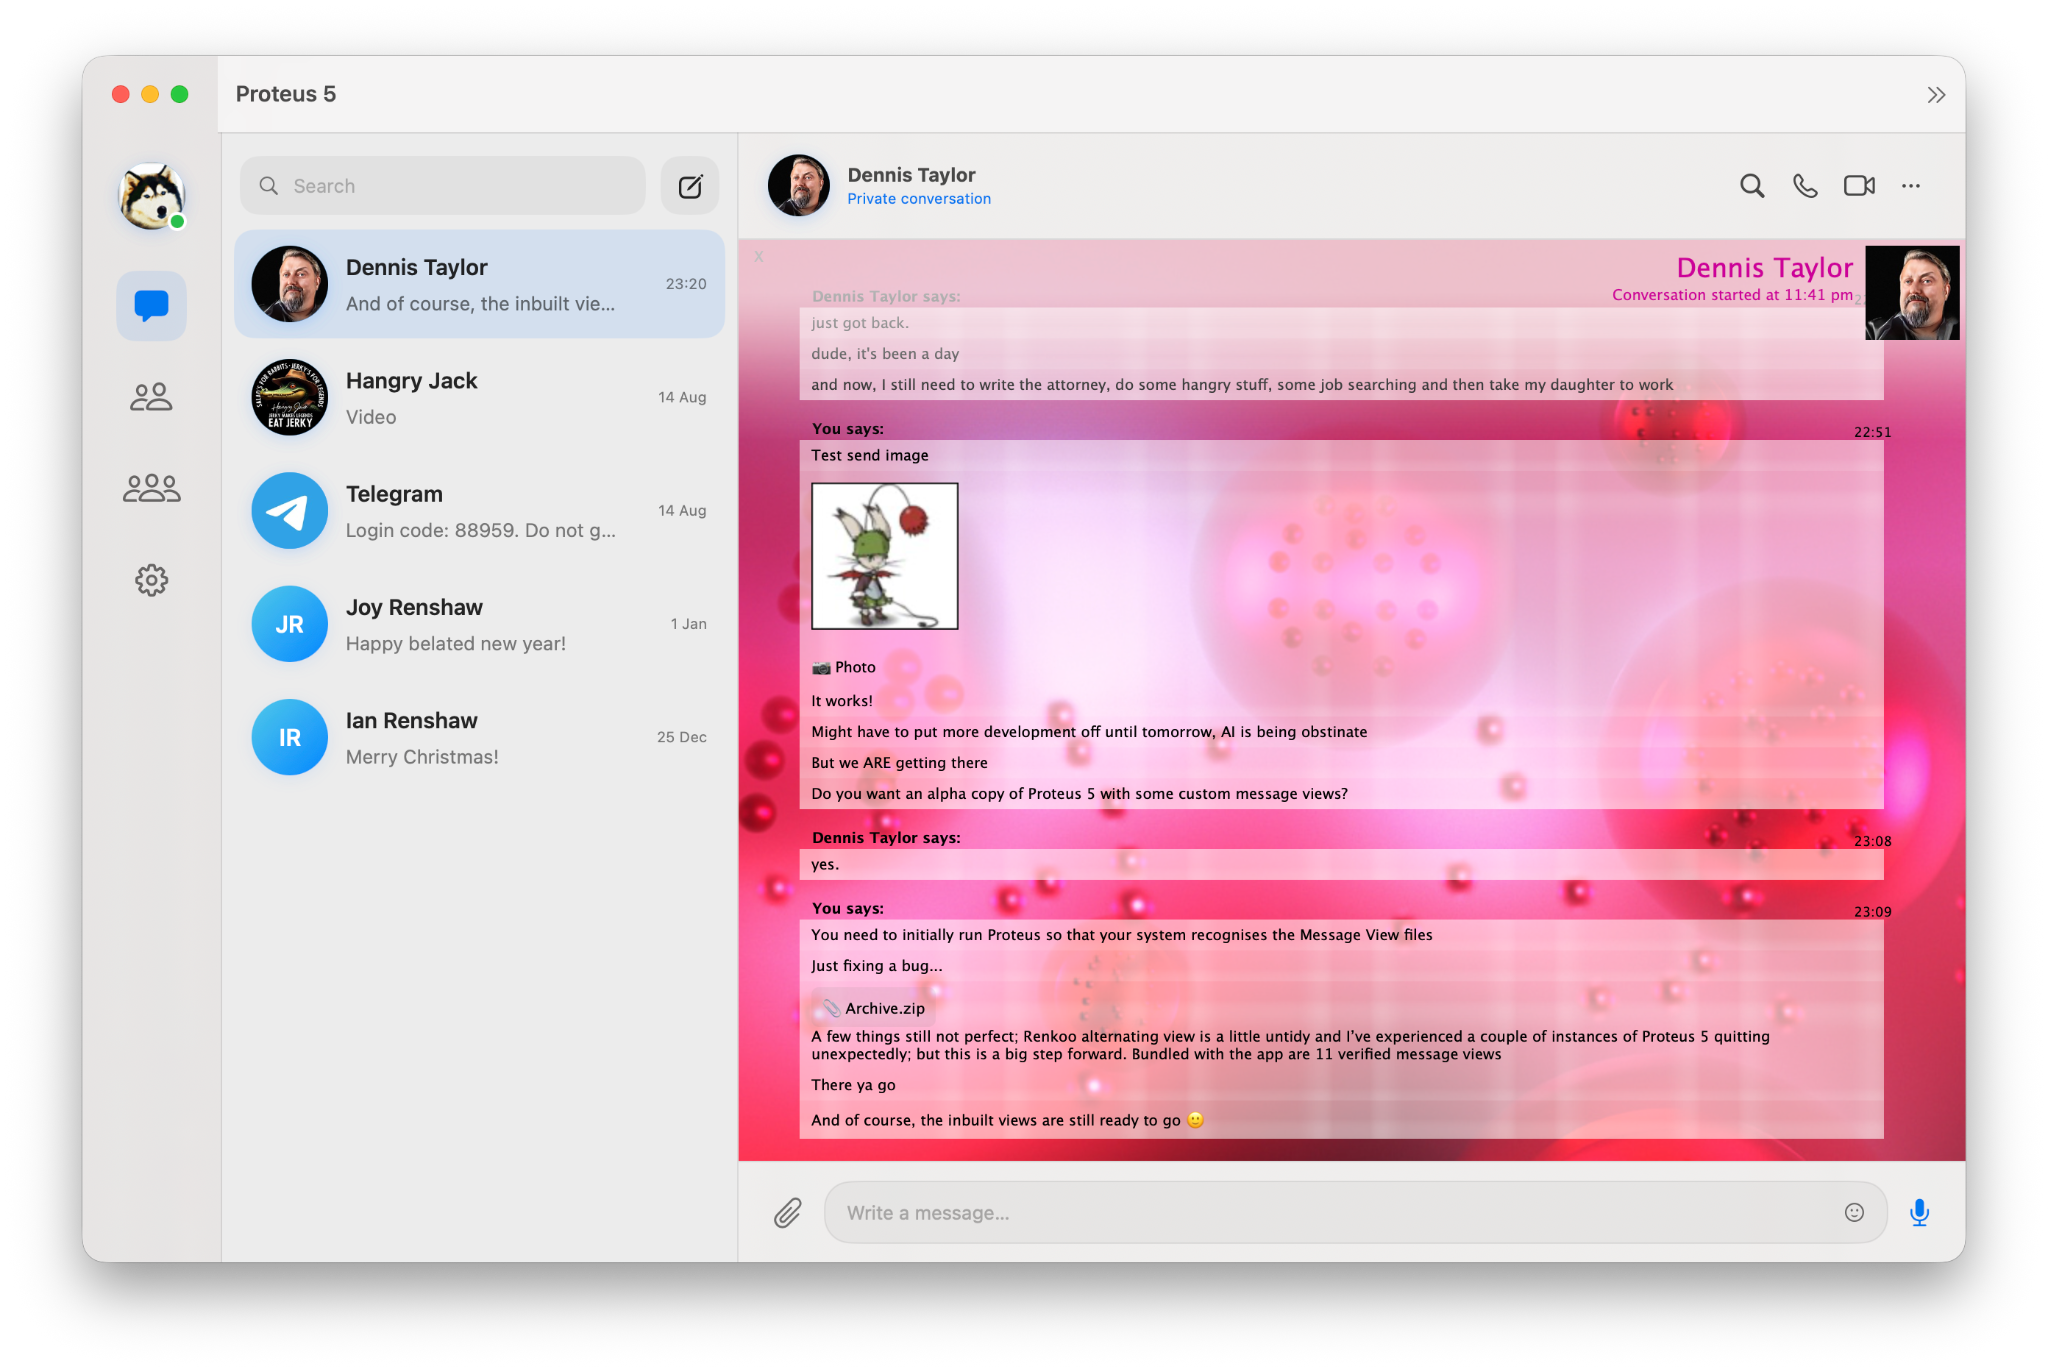Select the Dennis Taylor chat
This screenshot has width=2048, height=1371.
pyautogui.click(x=479, y=284)
